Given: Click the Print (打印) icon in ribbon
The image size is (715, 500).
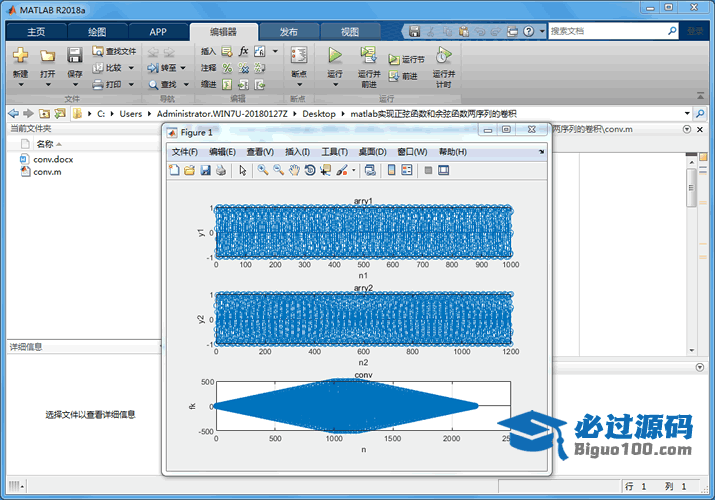Looking at the screenshot, I should [98, 84].
